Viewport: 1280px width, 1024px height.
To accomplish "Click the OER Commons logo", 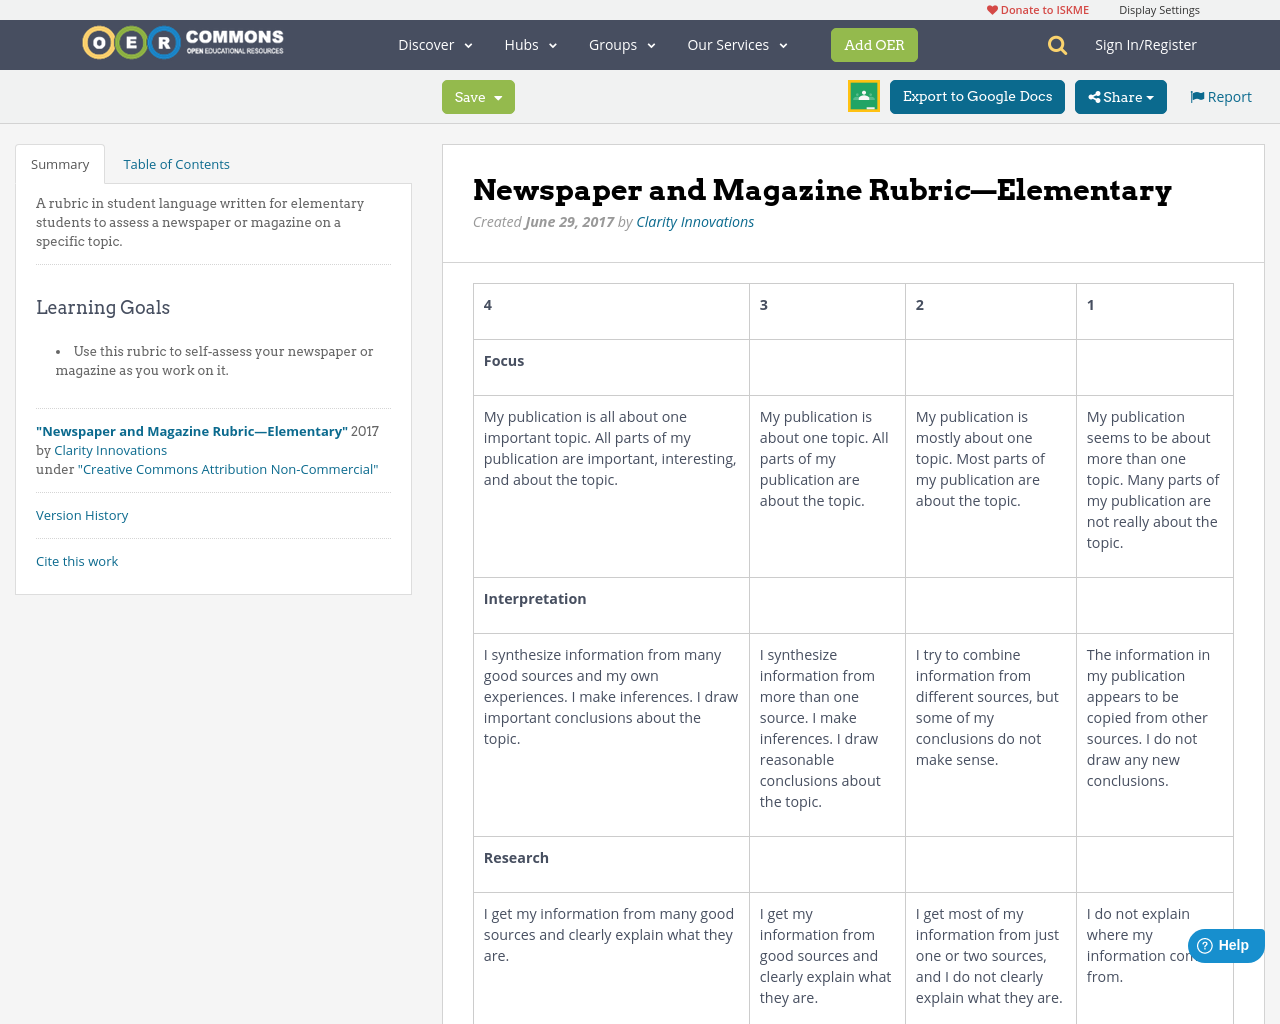I will point(182,41).
